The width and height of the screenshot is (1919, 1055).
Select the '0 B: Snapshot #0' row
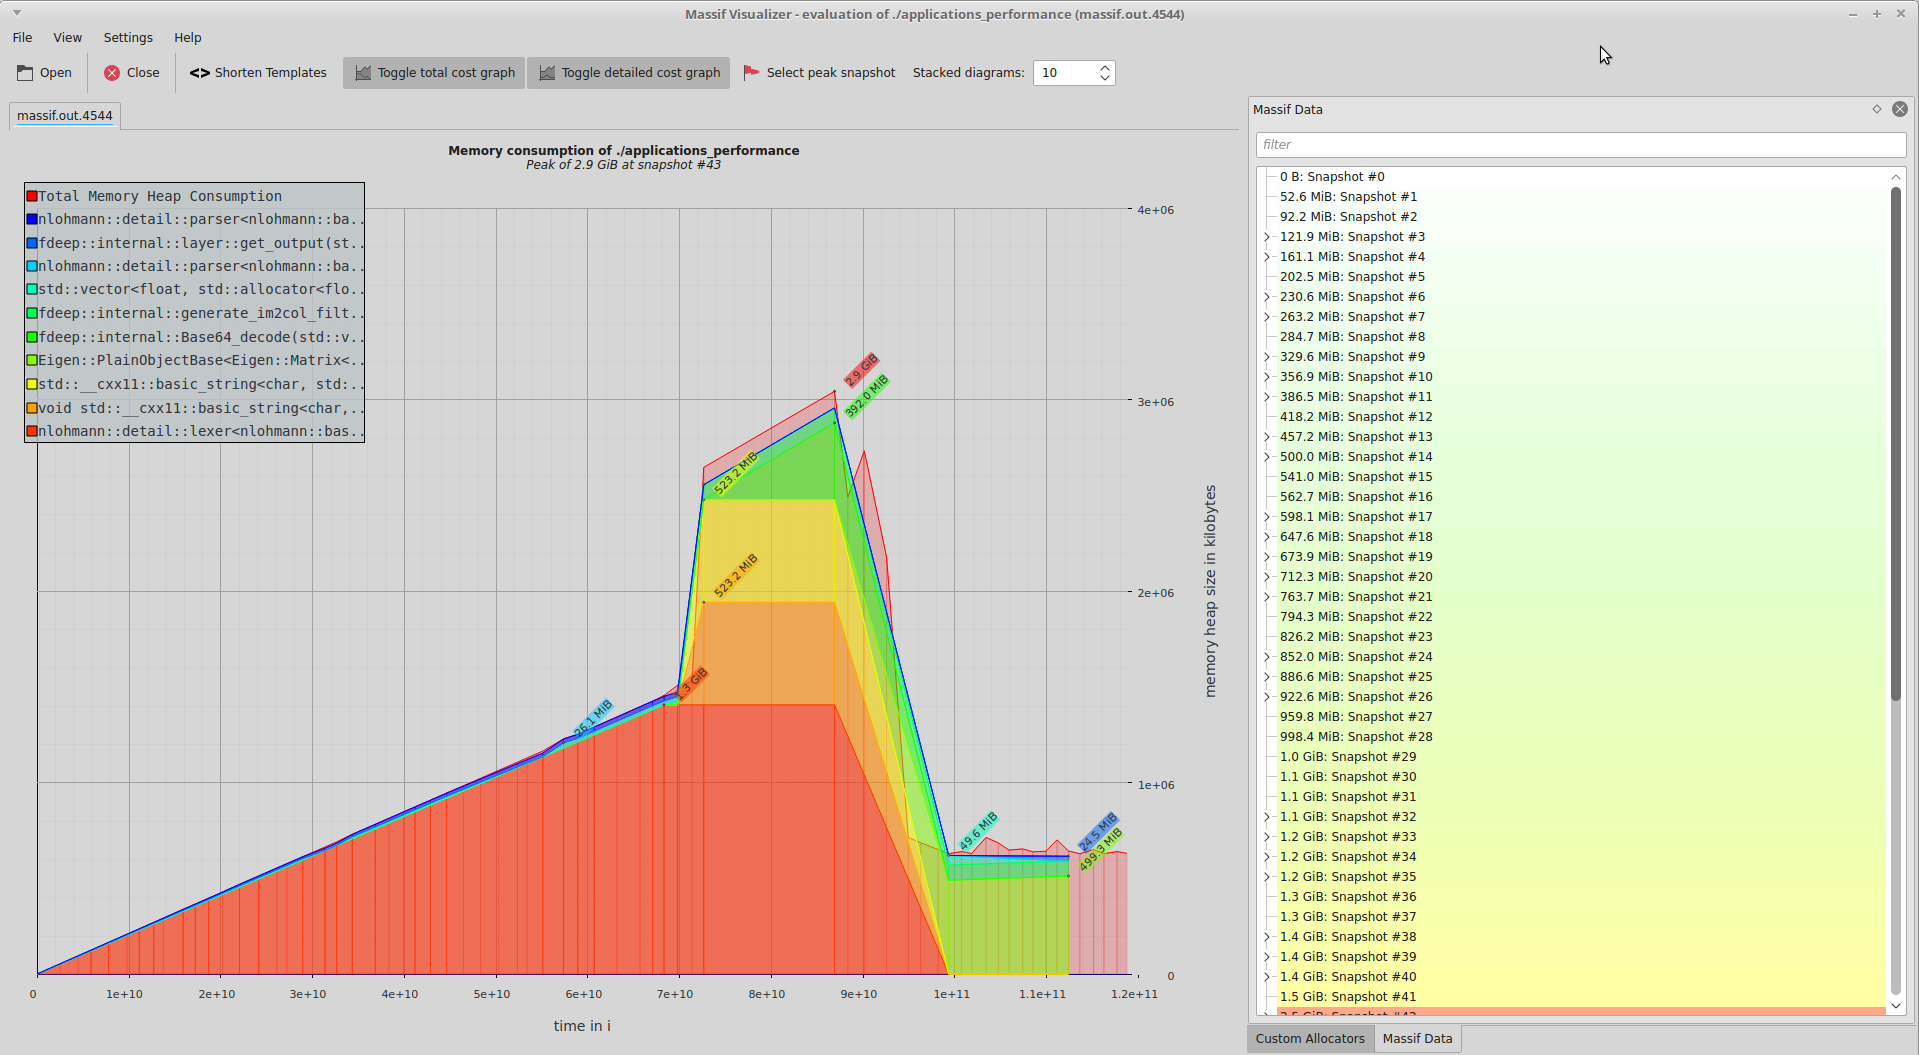point(1580,177)
